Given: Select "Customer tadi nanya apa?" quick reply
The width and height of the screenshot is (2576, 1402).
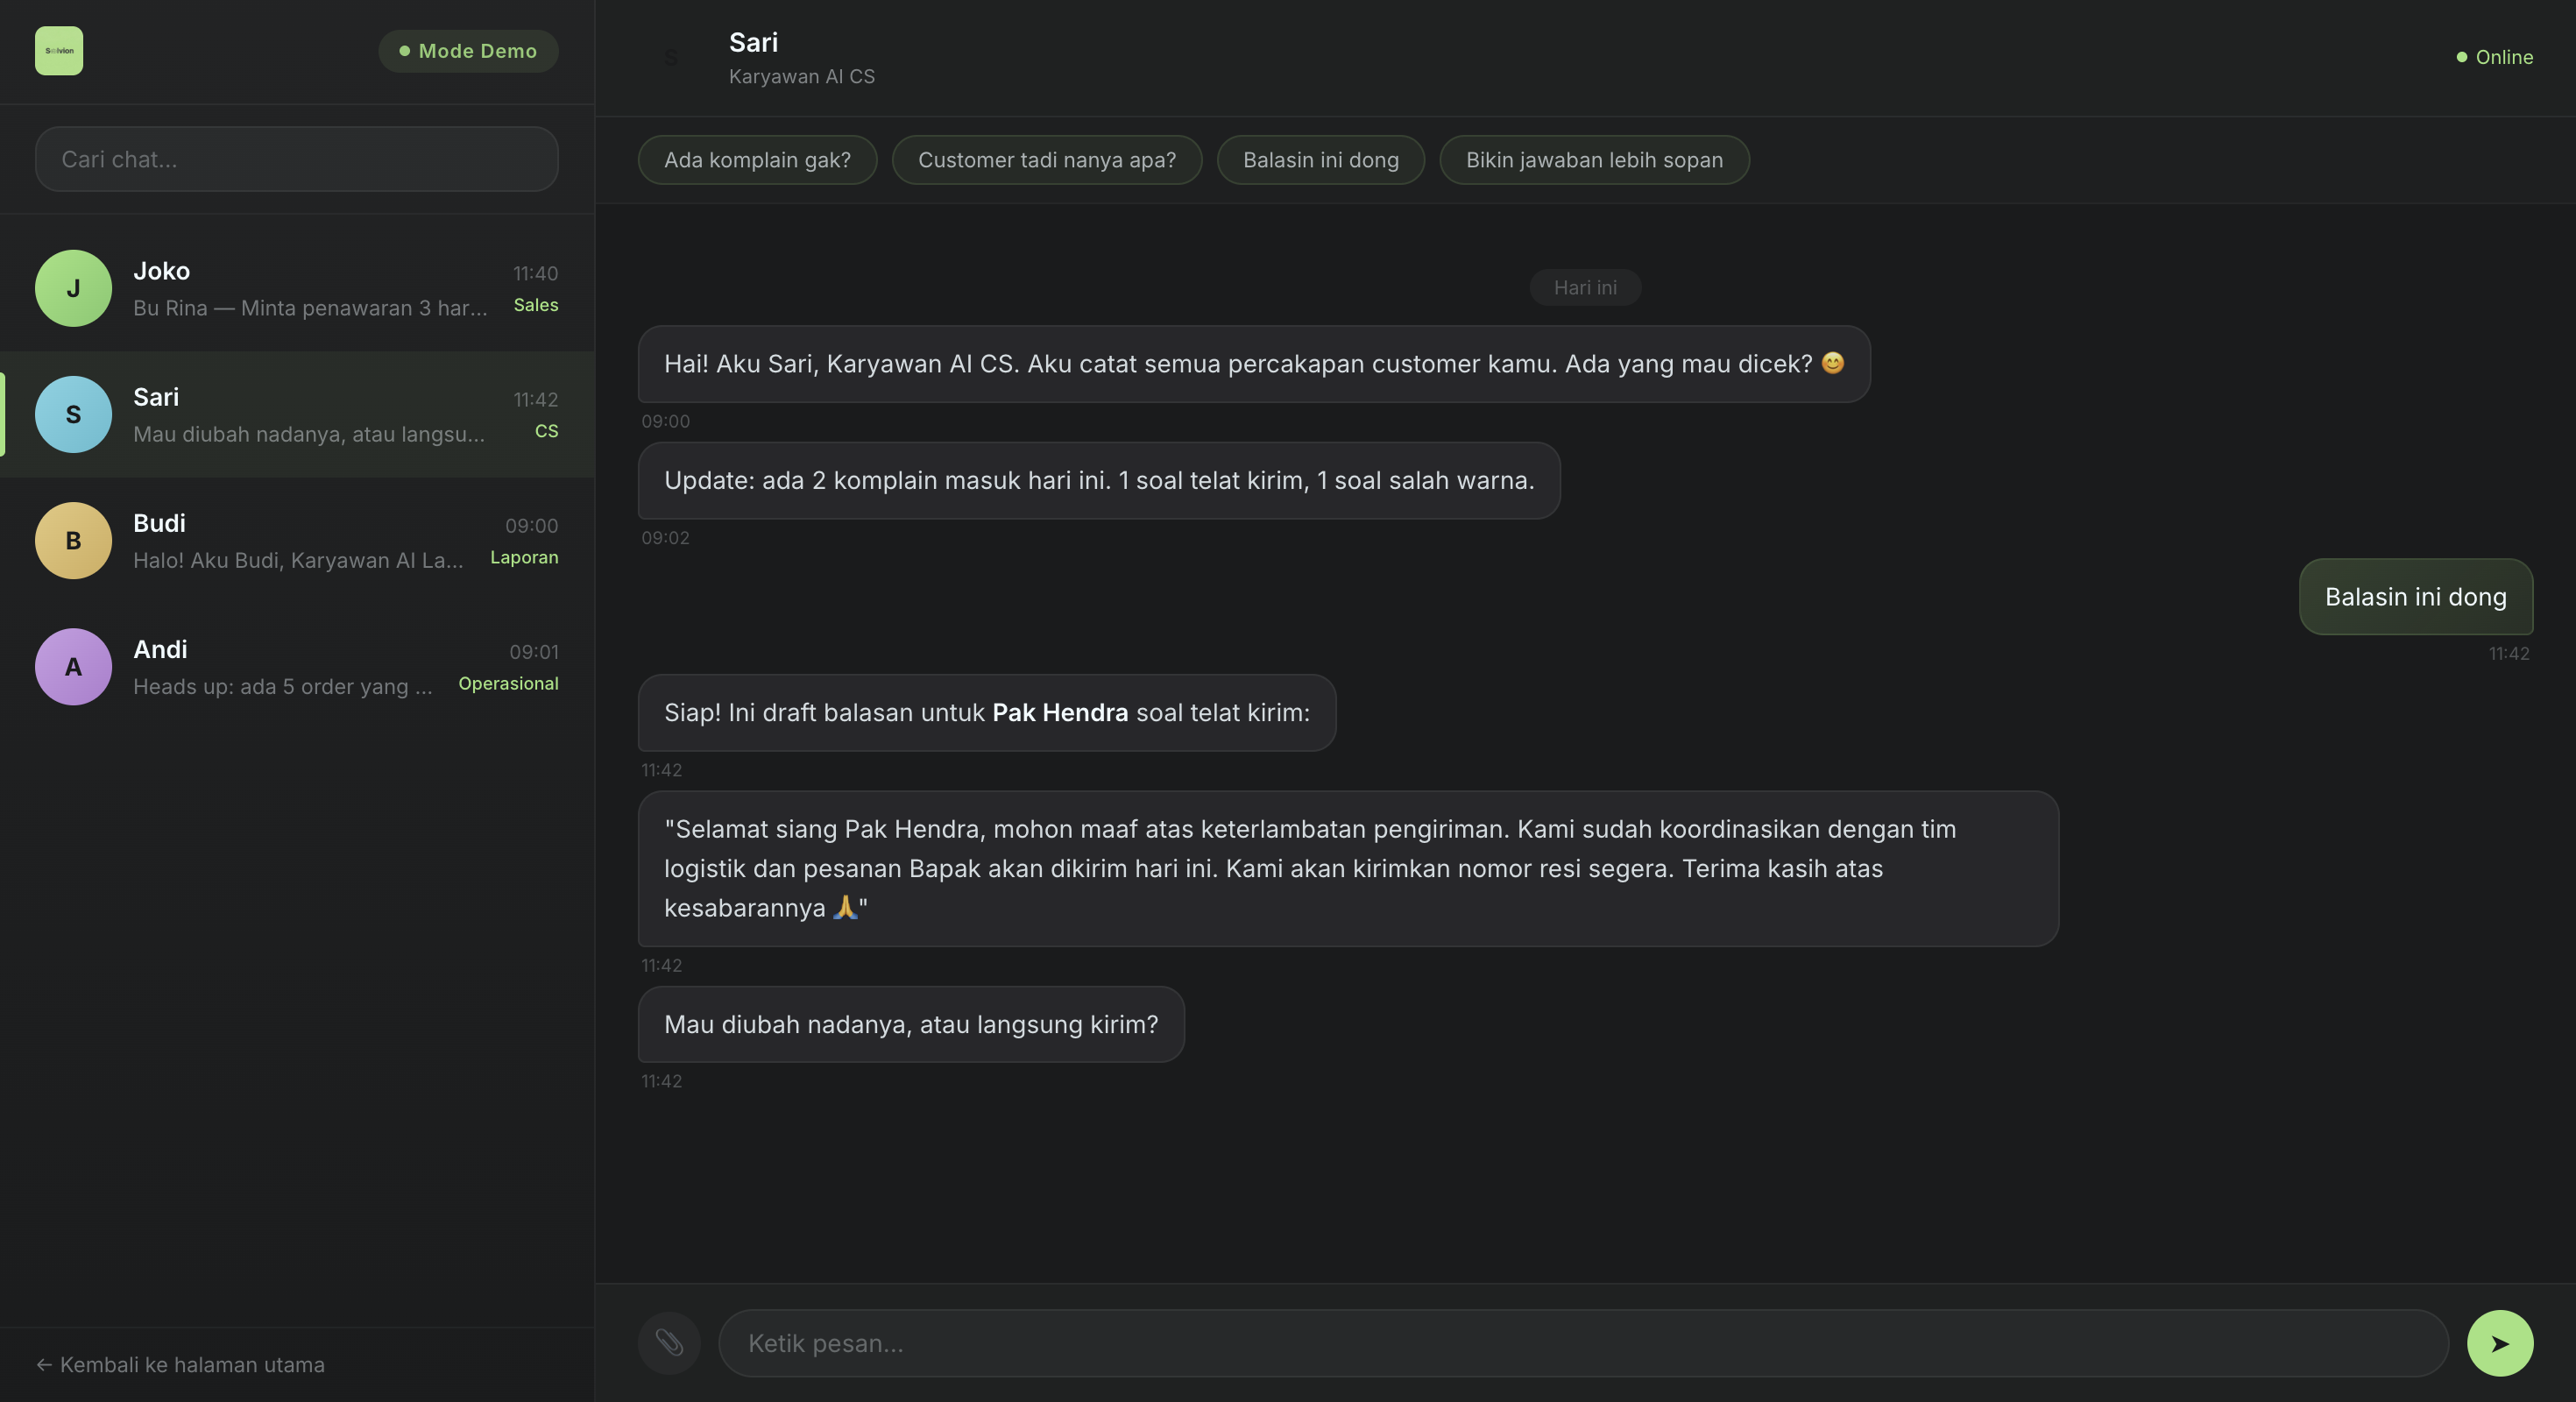Looking at the screenshot, I should pos(1046,160).
